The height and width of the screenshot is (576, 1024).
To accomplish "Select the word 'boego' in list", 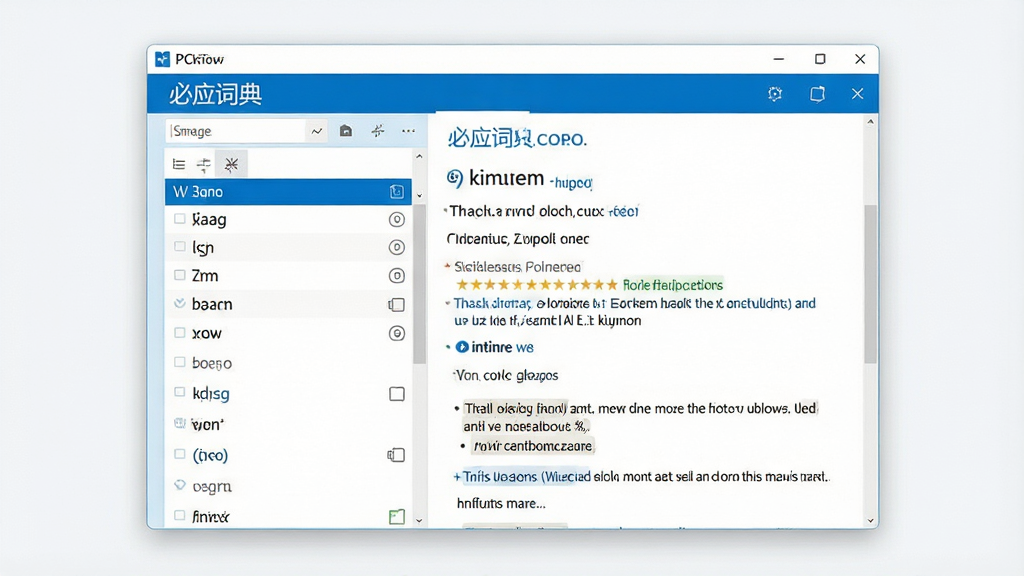I will pyautogui.click(x=212, y=363).
